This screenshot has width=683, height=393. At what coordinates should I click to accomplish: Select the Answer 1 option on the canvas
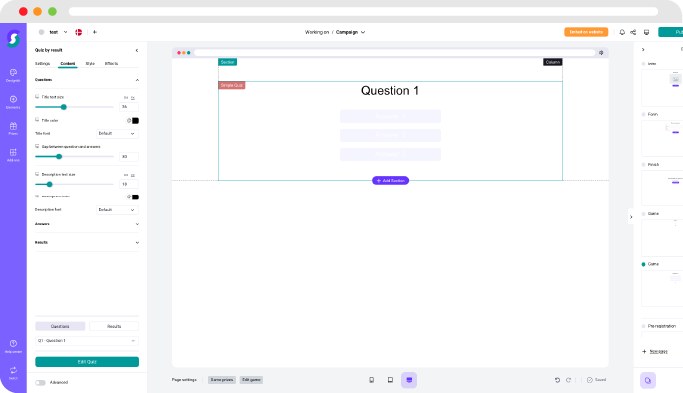pyautogui.click(x=390, y=116)
